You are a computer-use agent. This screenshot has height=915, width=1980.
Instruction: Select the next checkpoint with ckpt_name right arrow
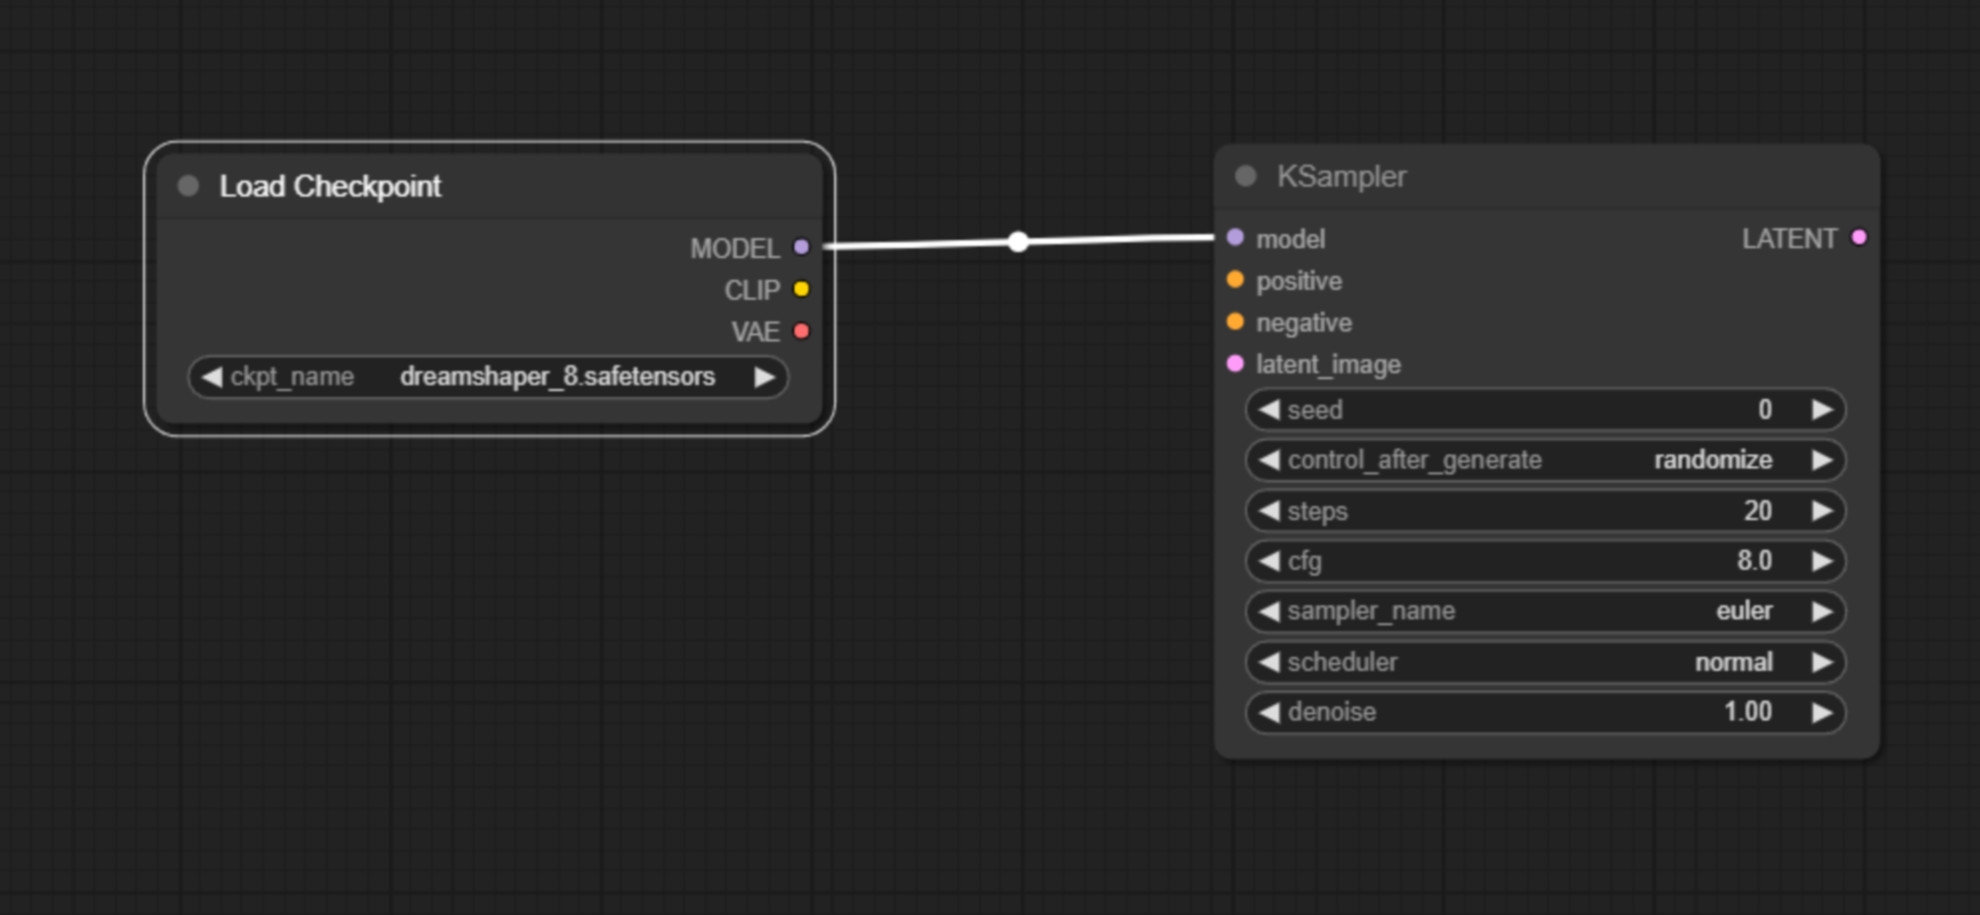(764, 377)
